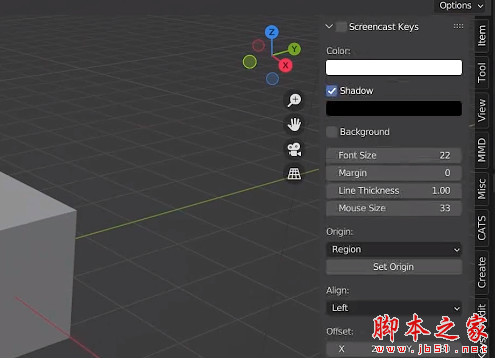Open the Origin Region dropdown
The width and height of the screenshot is (499, 360).
(x=394, y=249)
